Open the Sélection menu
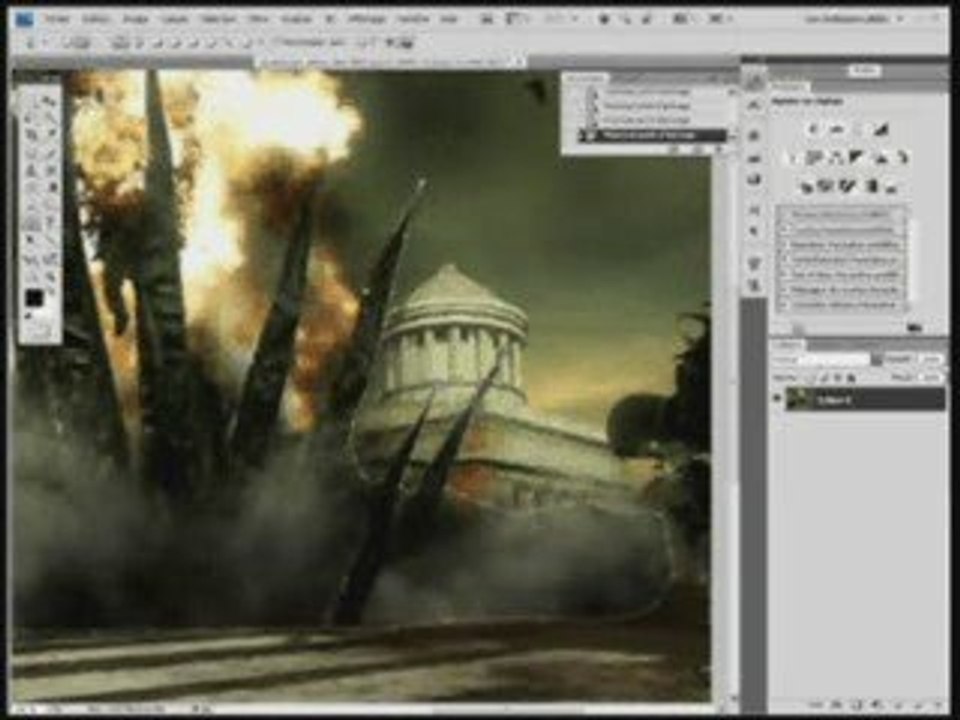 (x=219, y=20)
